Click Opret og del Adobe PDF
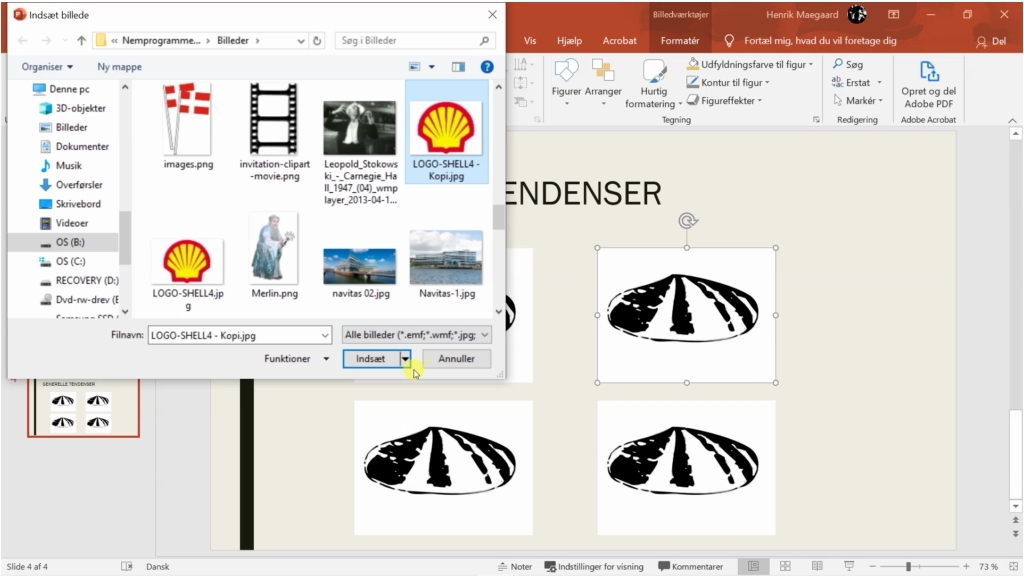This screenshot has height=577, width=1024. (x=928, y=84)
